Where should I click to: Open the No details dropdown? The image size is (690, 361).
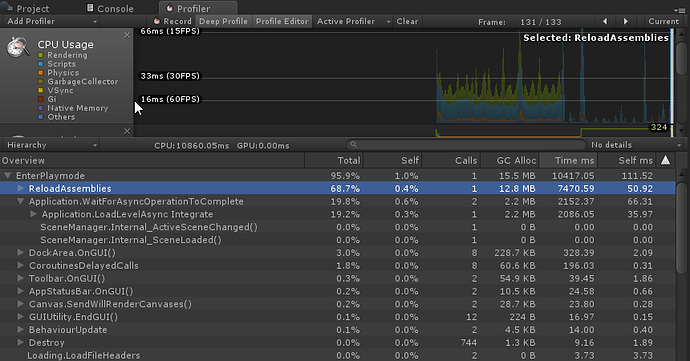click(x=636, y=145)
